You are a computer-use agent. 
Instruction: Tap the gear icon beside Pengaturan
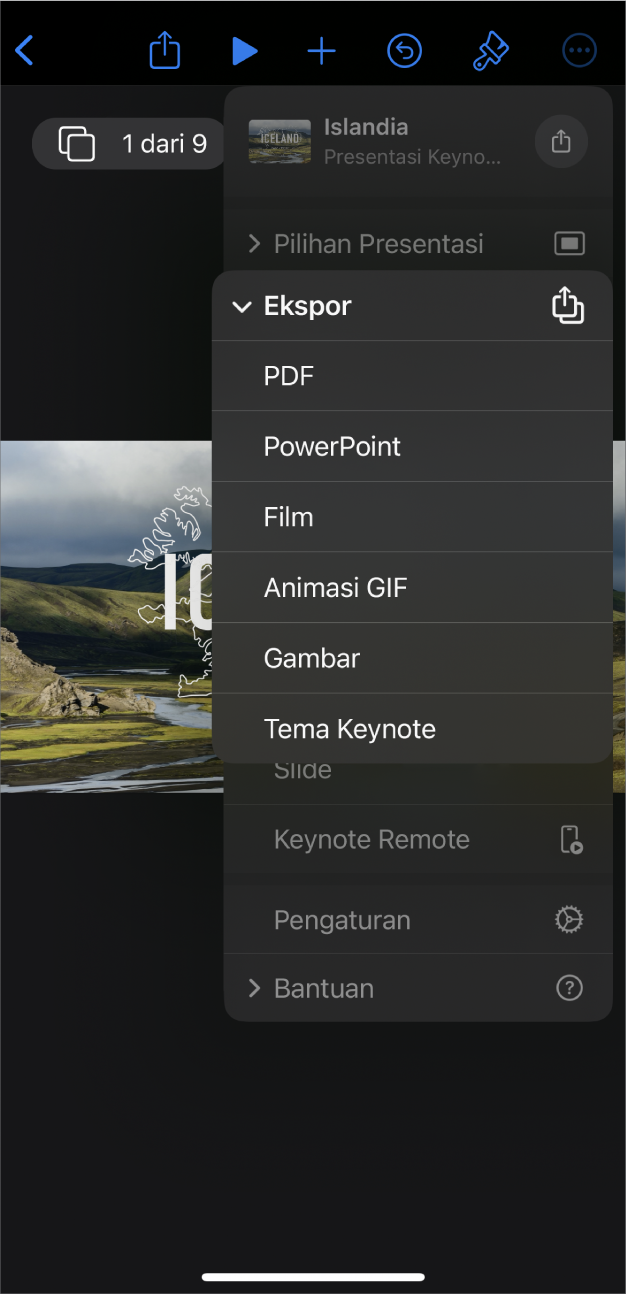click(x=569, y=920)
